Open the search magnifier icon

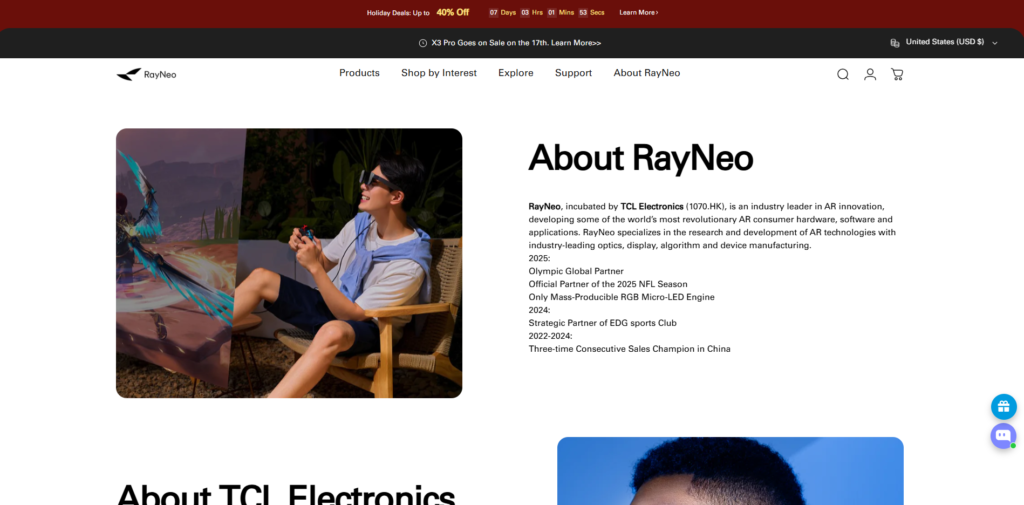[x=842, y=74]
